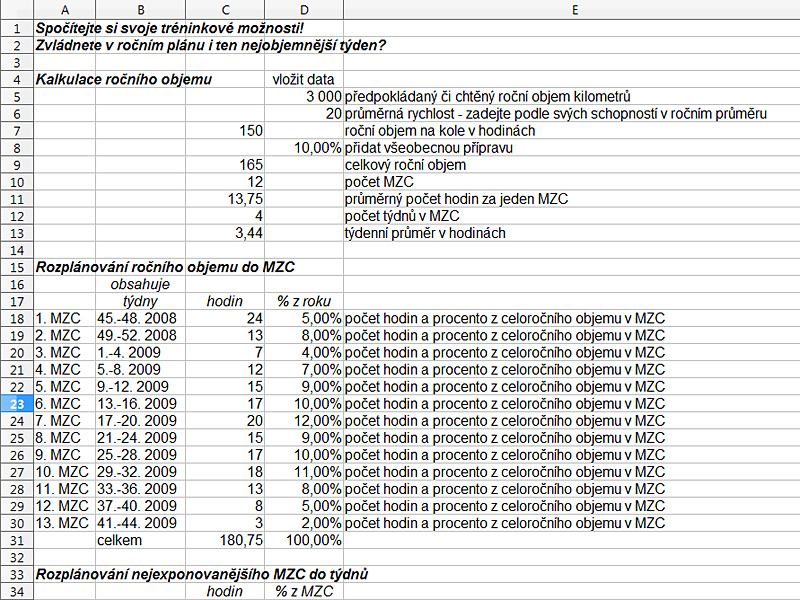This screenshot has width=800, height=600.
Task: Click the total hours cell 180,75
Action: (225, 539)
